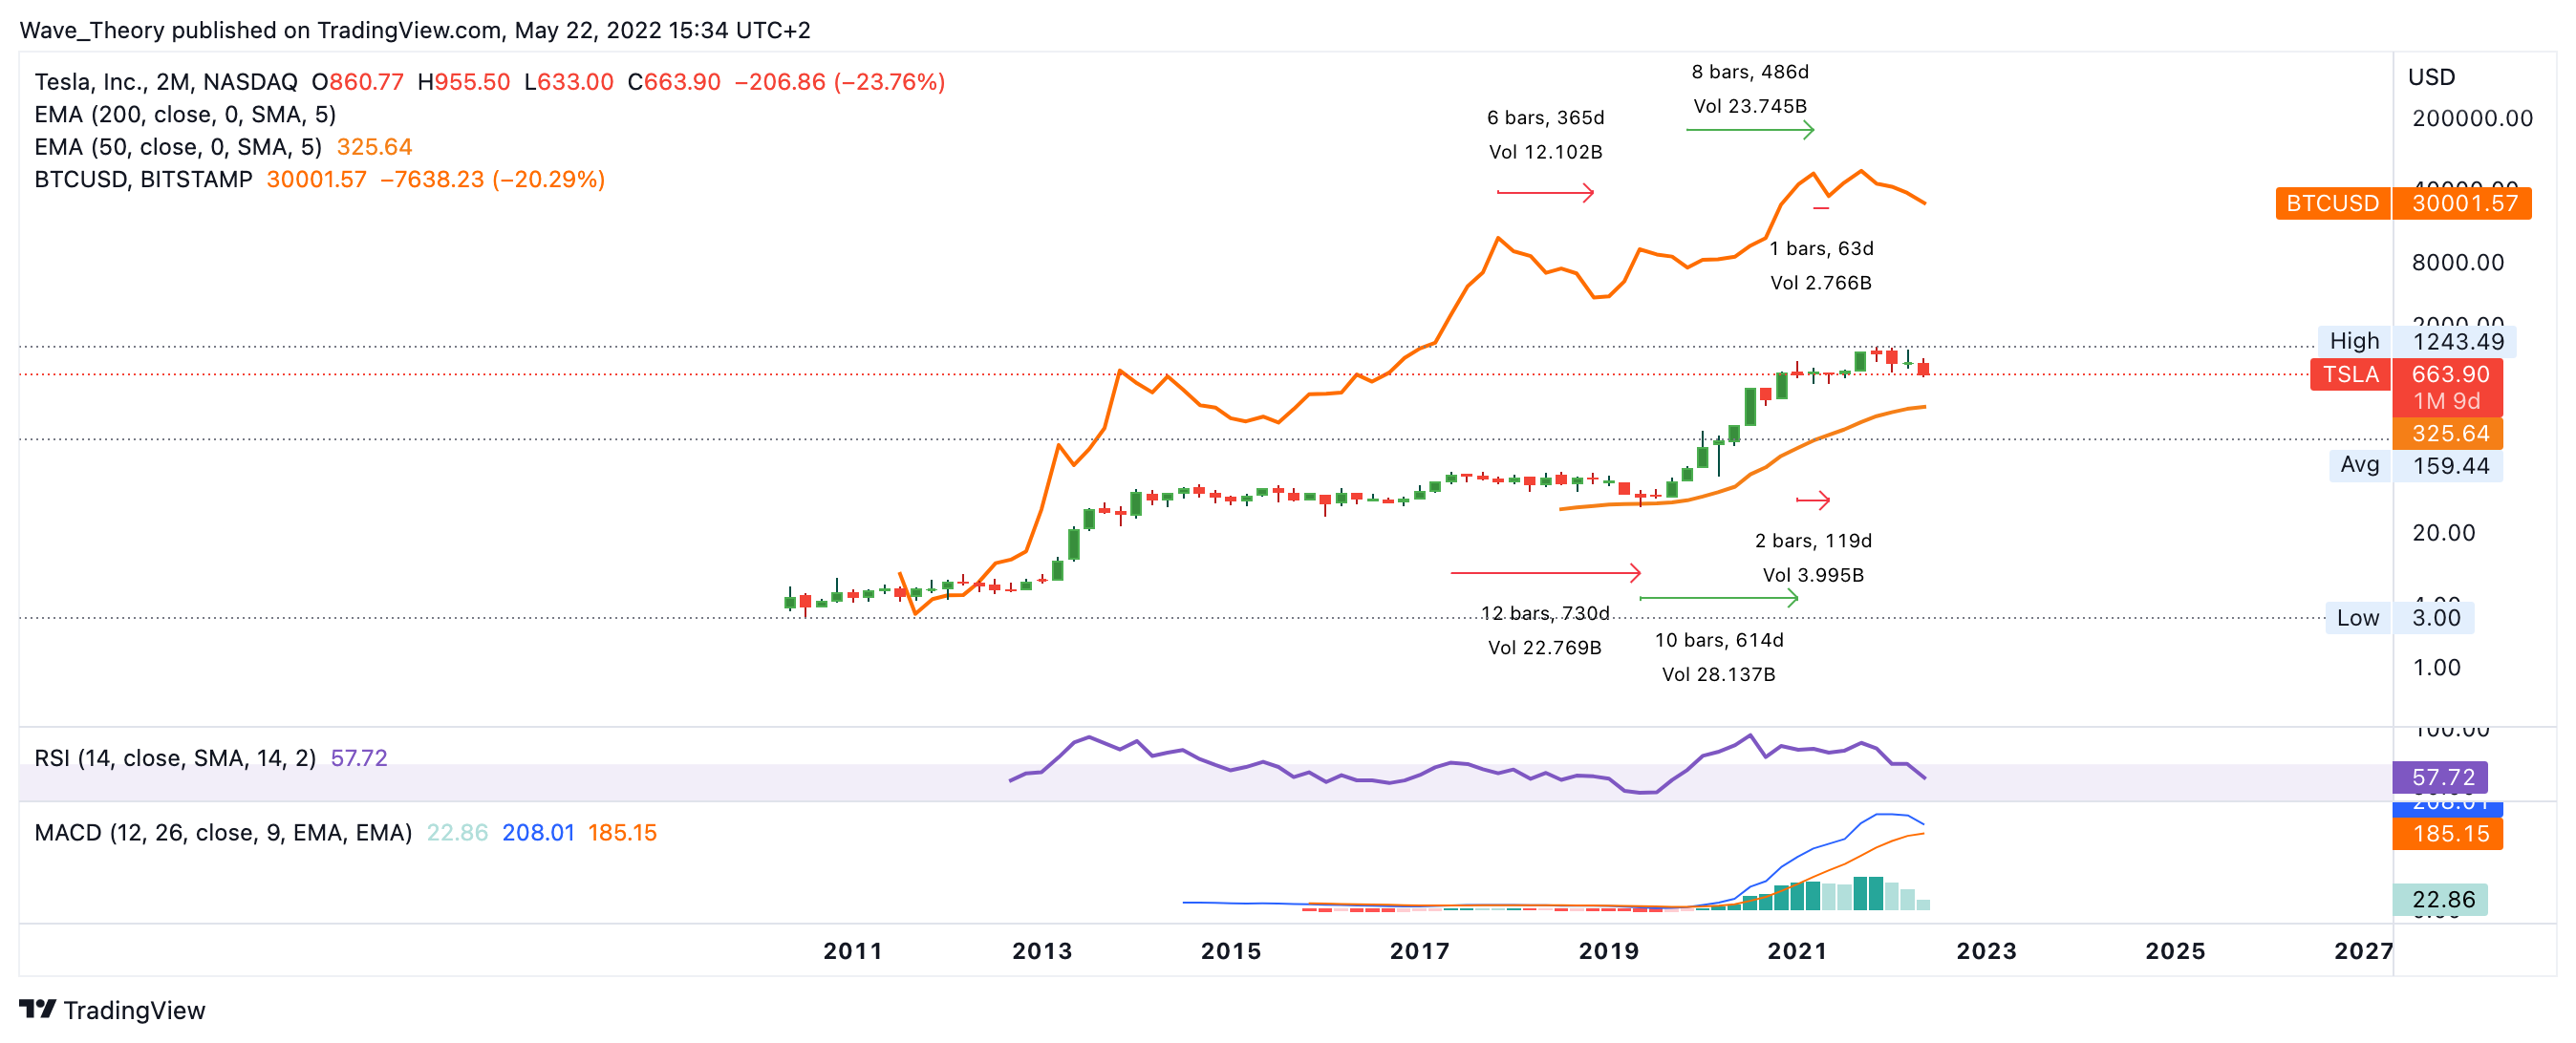Click red arrow under 6 bars 365d

(x=1545, y=192)
